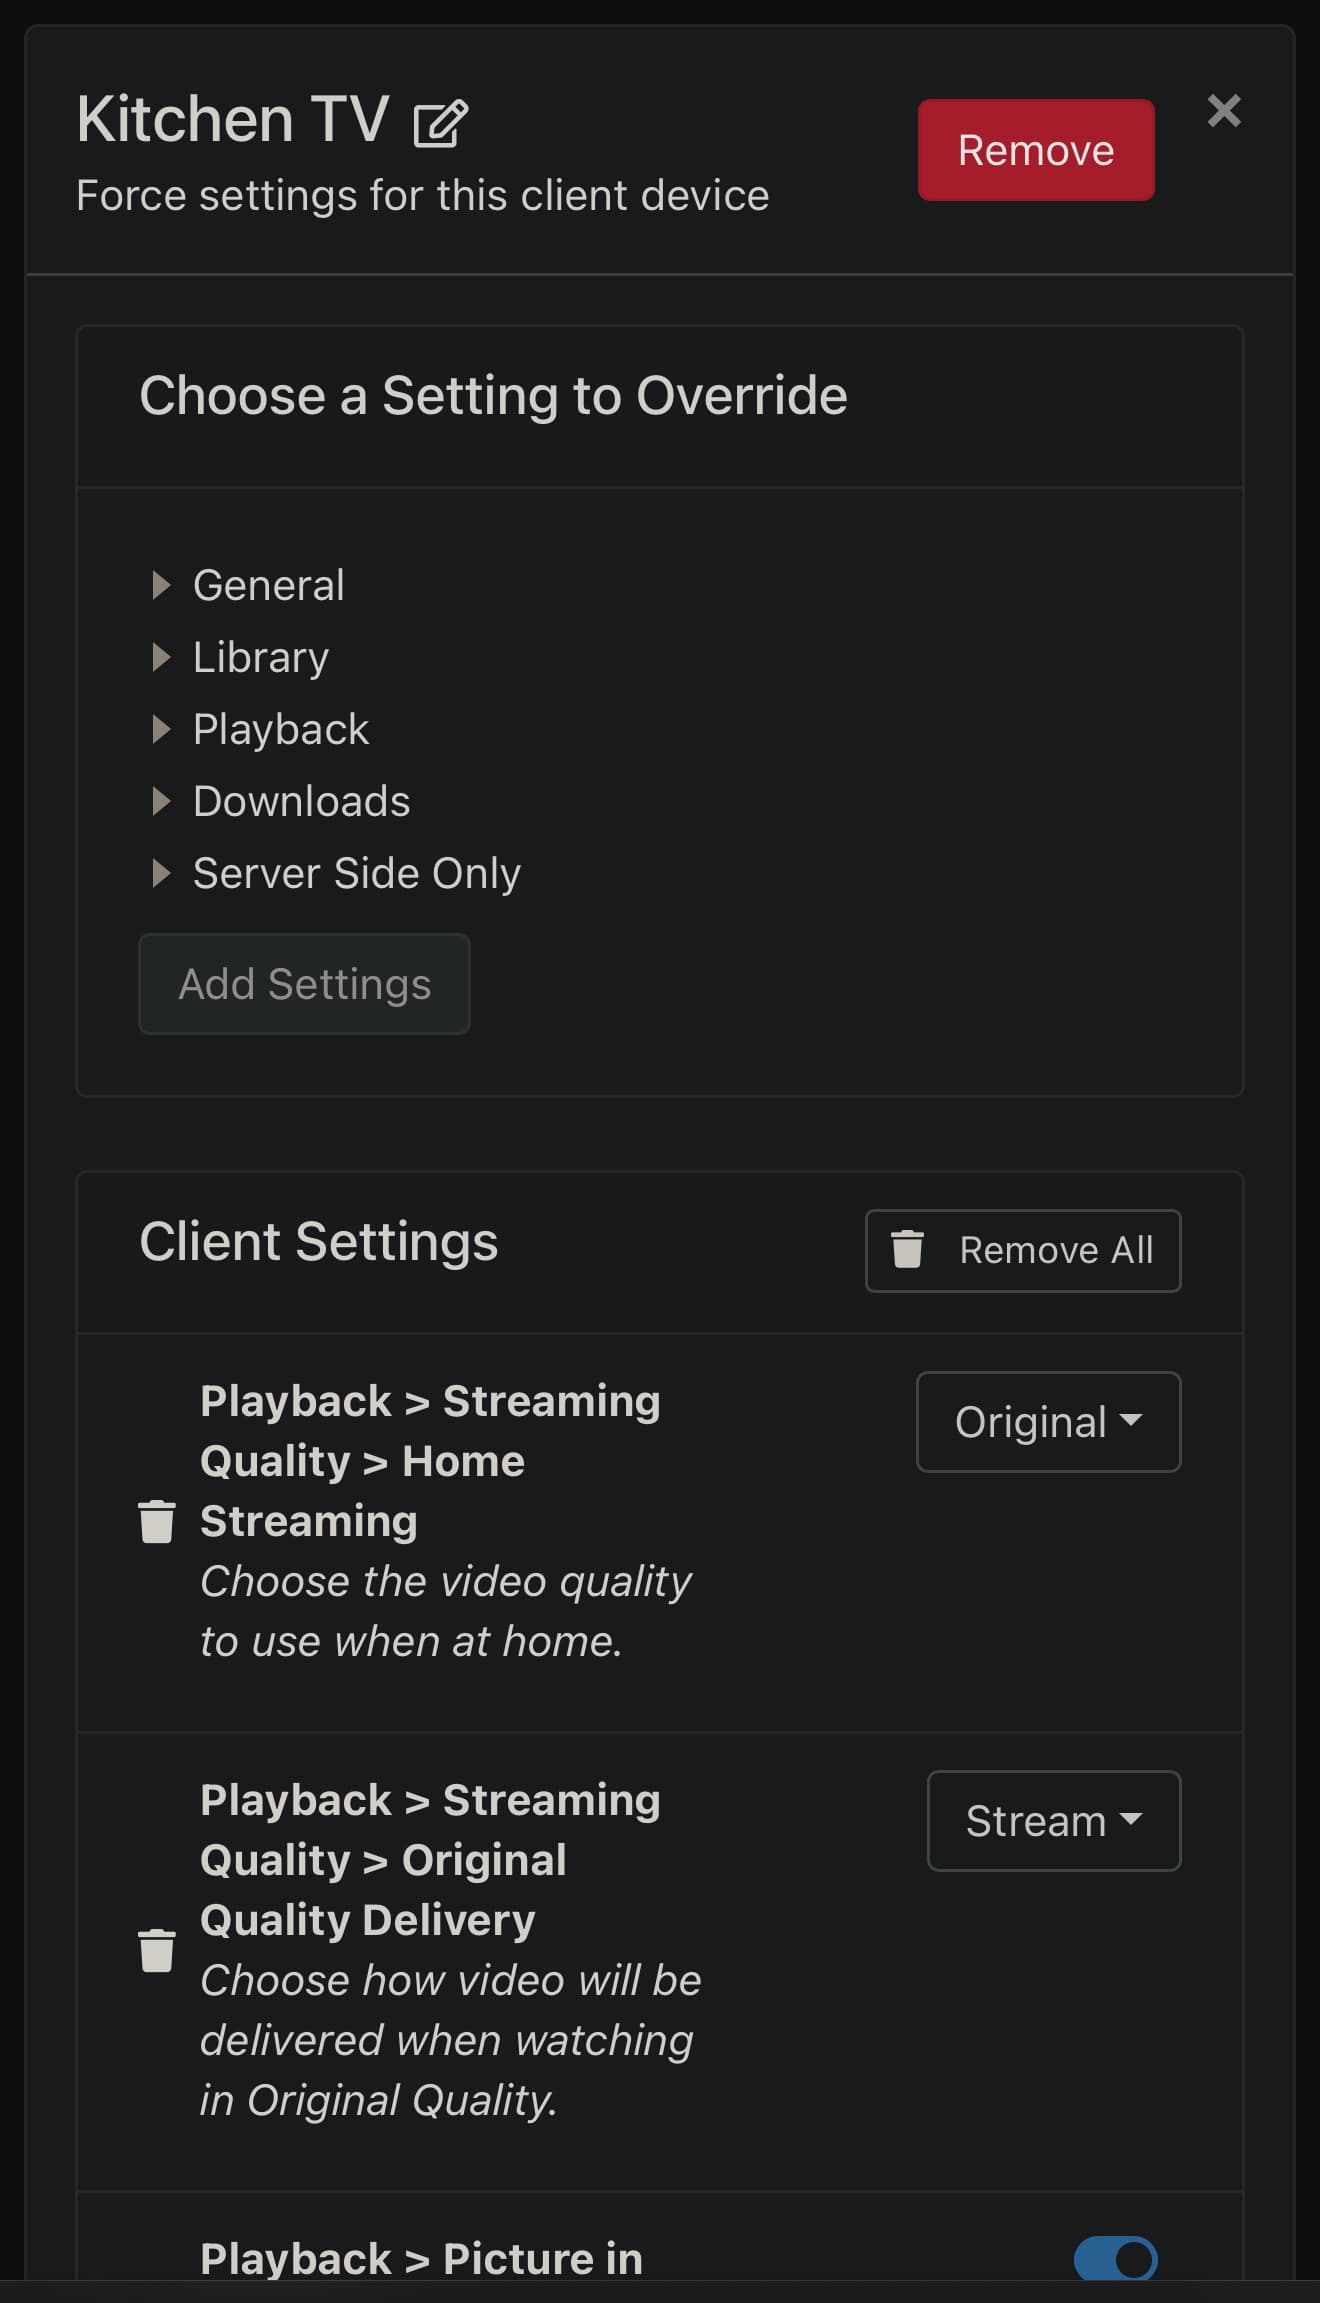
Task: Delete the Original Quality Delivery setting trash icon
Action: [x=156, y=1950]
